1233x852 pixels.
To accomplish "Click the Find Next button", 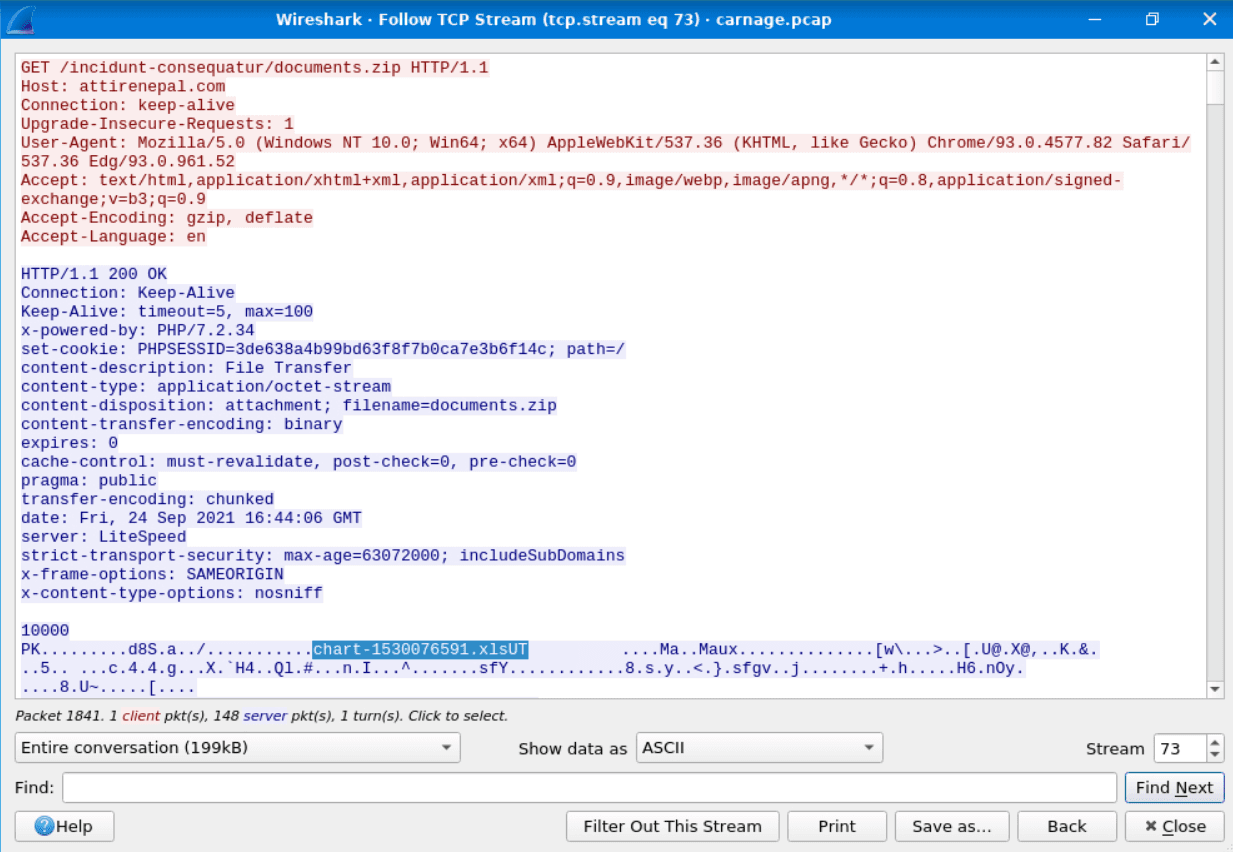I will (1174, 788).
